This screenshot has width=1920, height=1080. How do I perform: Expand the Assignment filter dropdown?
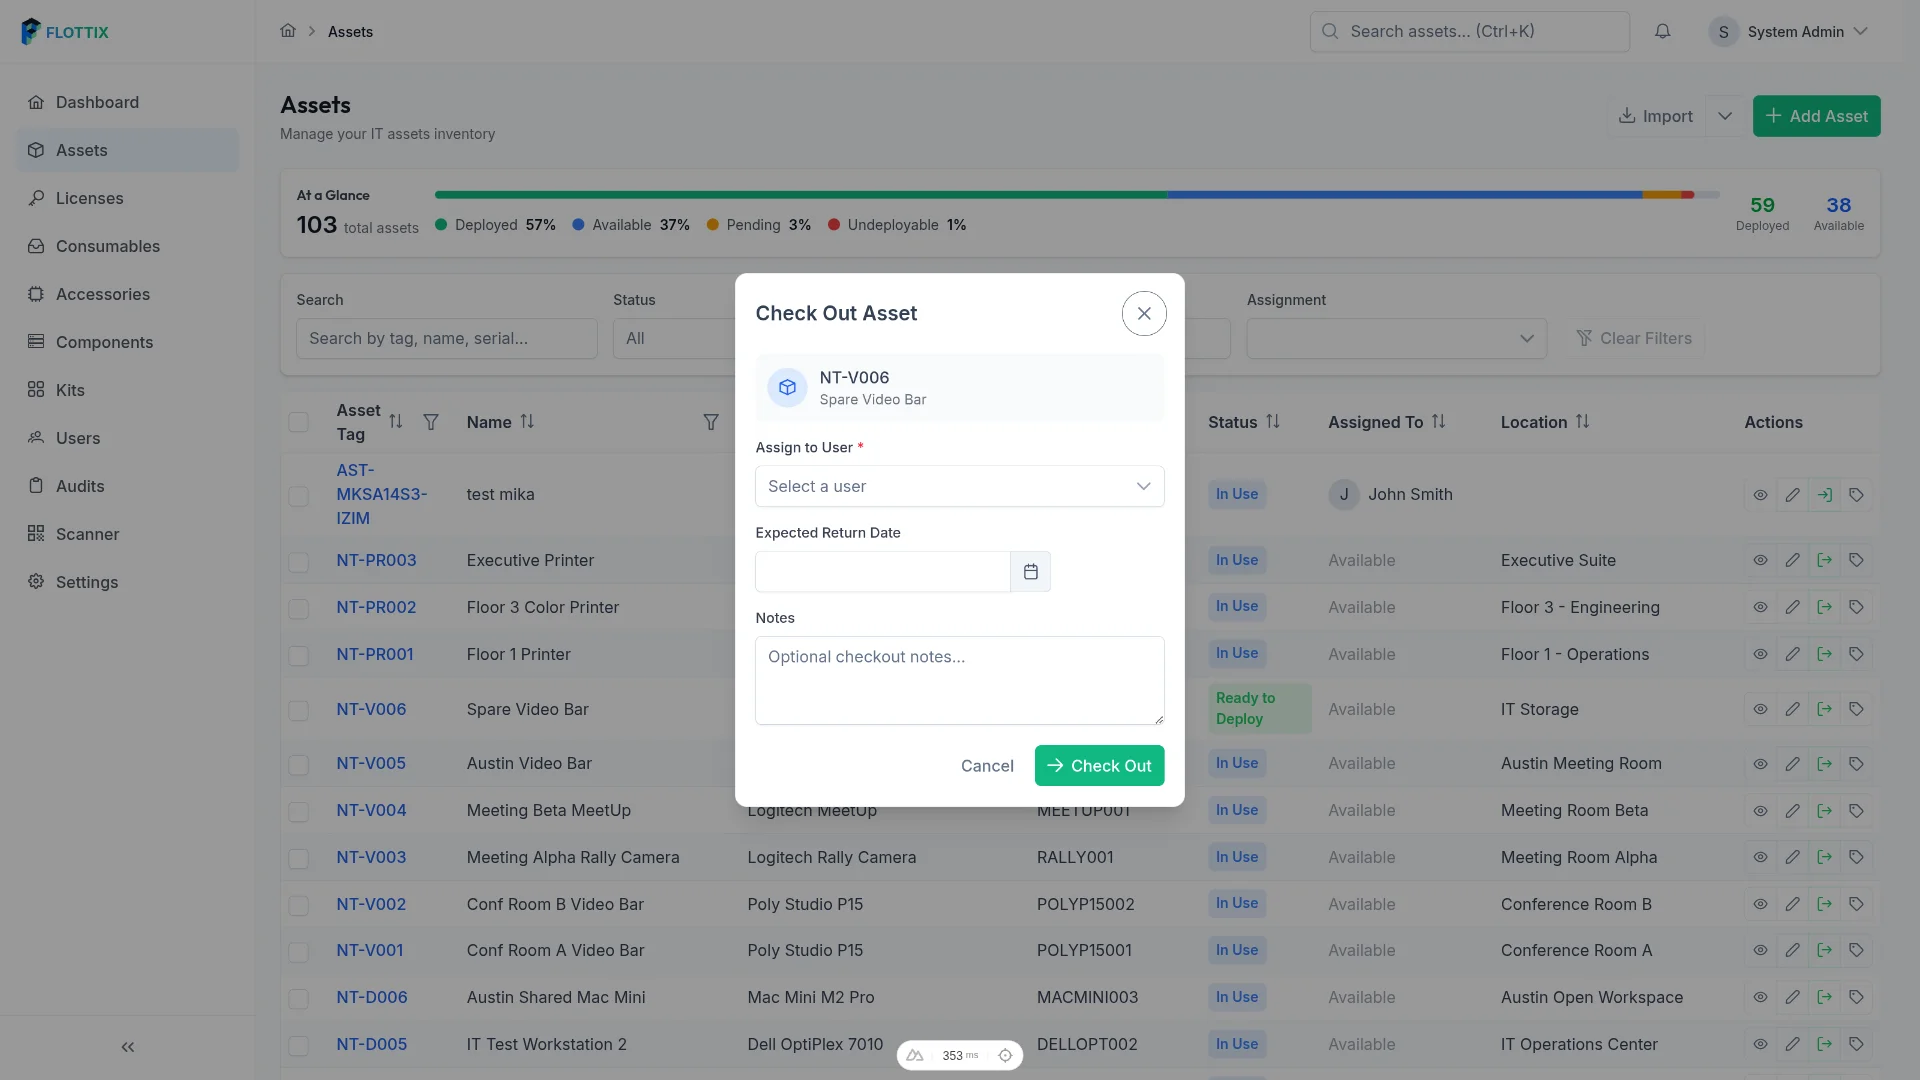tap(1396, 338)
